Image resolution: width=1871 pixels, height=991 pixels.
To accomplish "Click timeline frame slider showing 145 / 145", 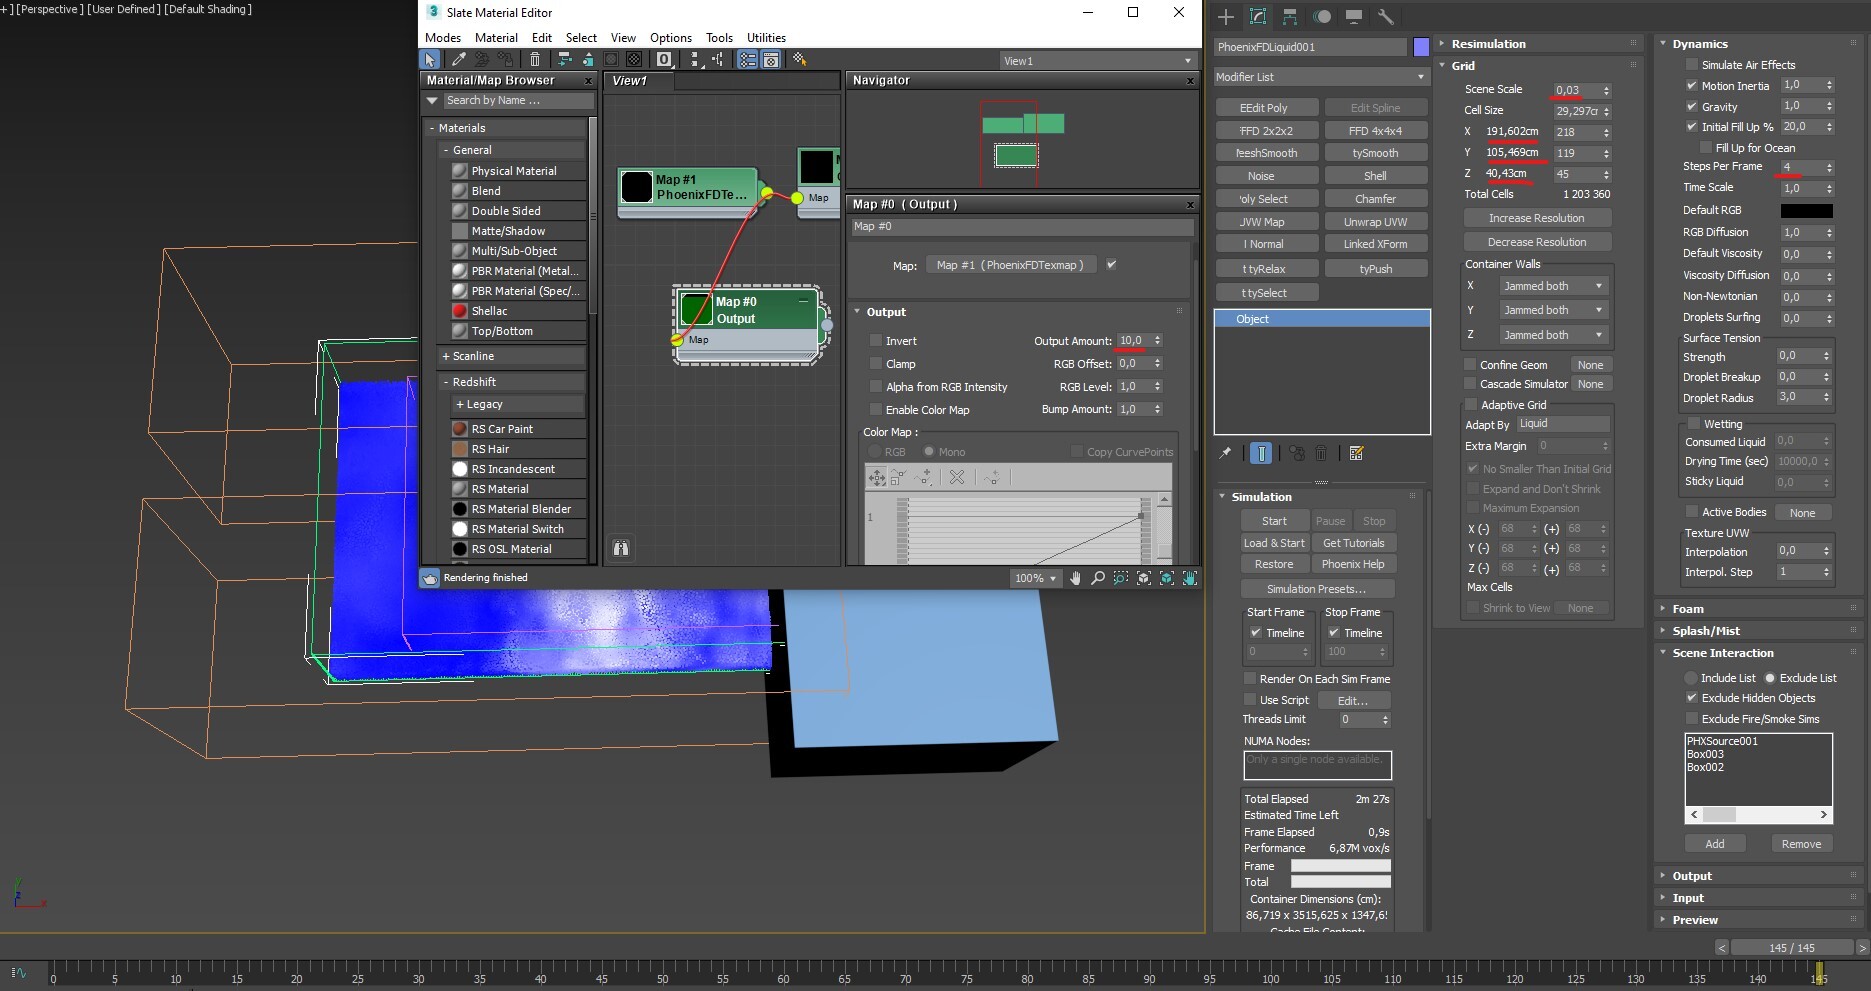I will [1791, 948].
